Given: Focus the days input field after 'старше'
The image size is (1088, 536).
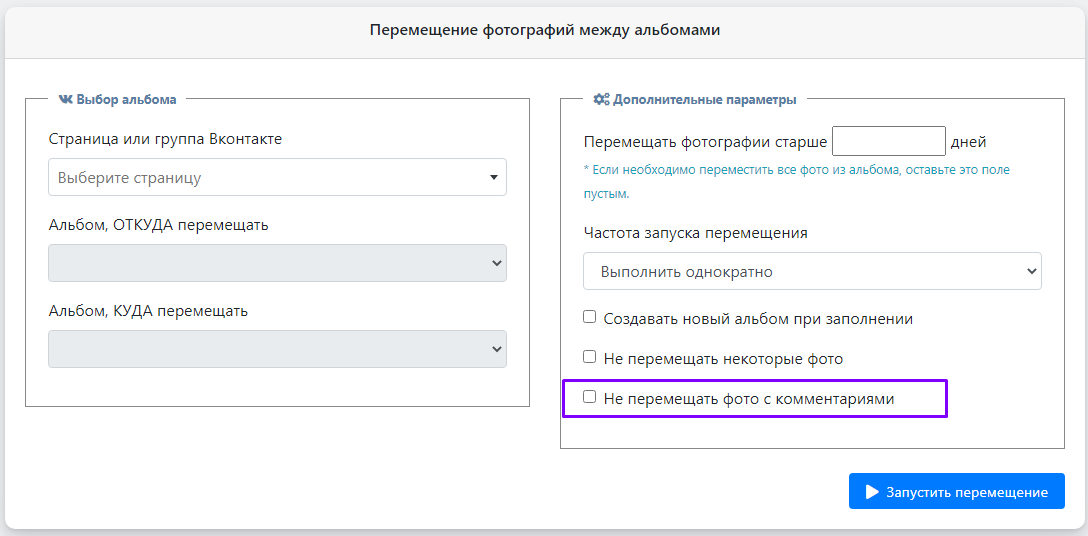Looking at the screenshot, I should pyautogui.click(x=888, y=141).
